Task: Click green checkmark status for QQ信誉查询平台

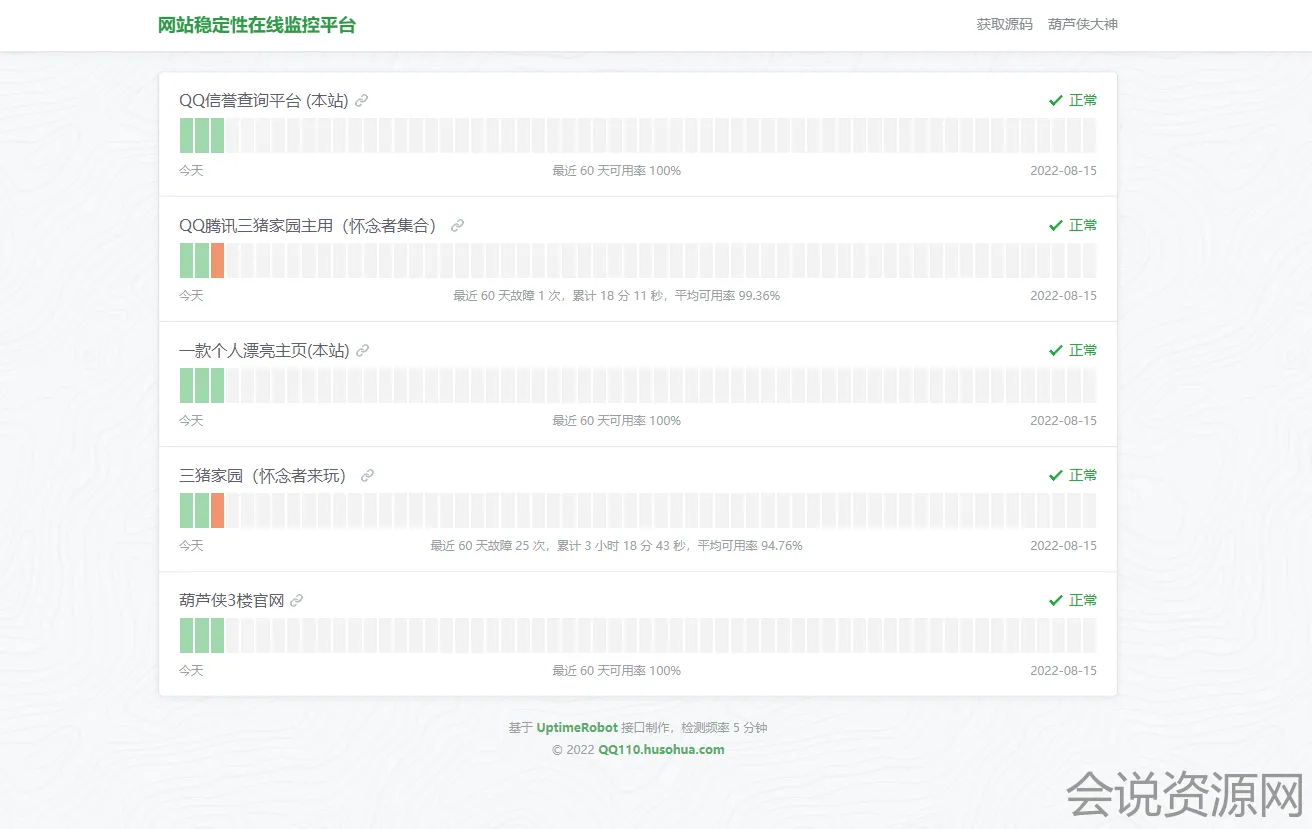Action: click(1055, 100)
